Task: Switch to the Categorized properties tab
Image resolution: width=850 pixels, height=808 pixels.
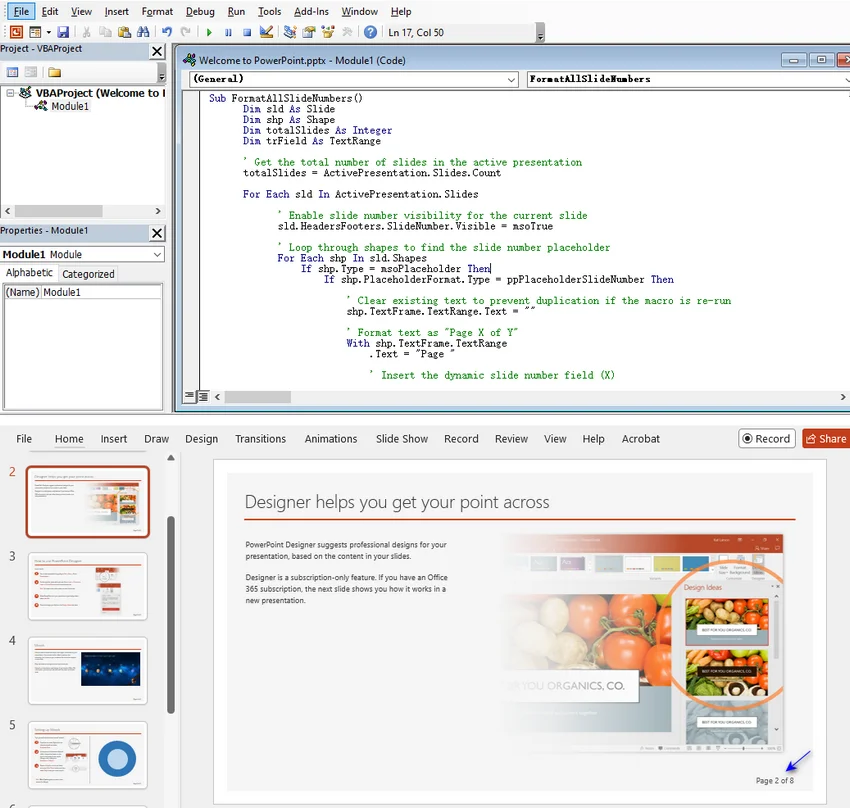Action: point(88,274)
